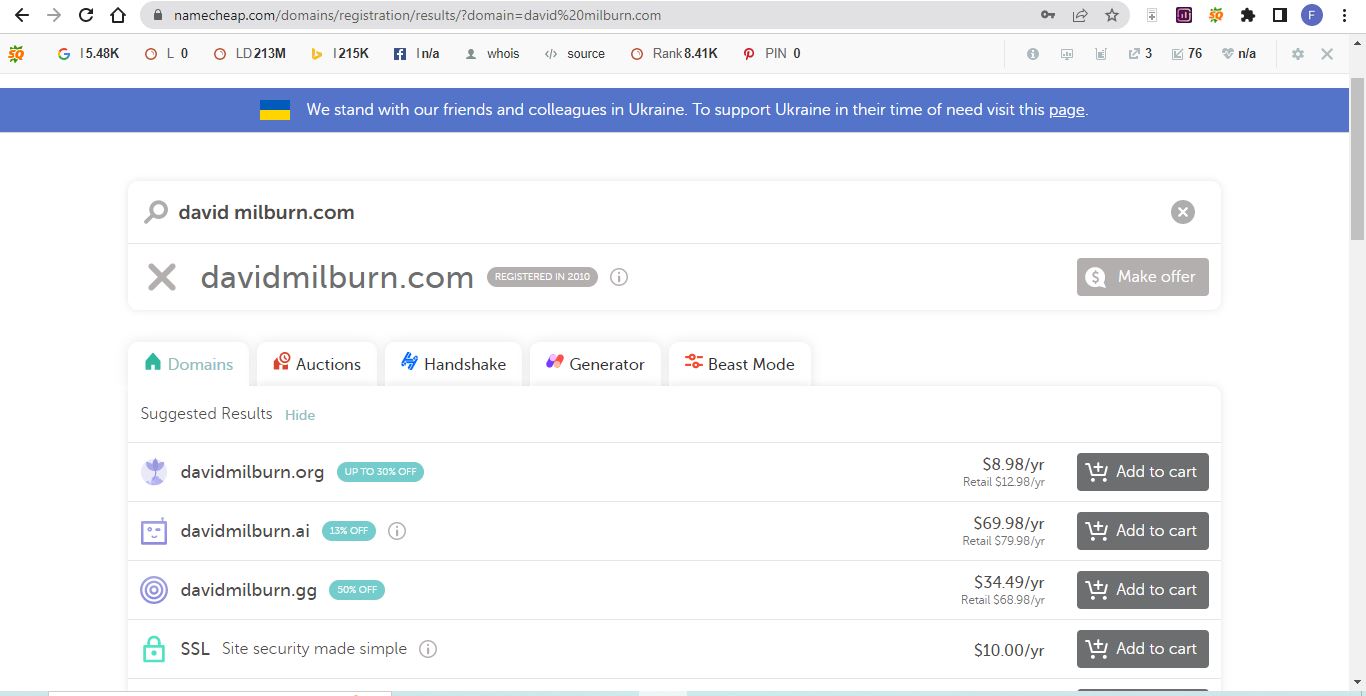Viewport: 1366px width, 696px height.
Task: Click the $69.98/yr price
Action: click(1009, 523)
